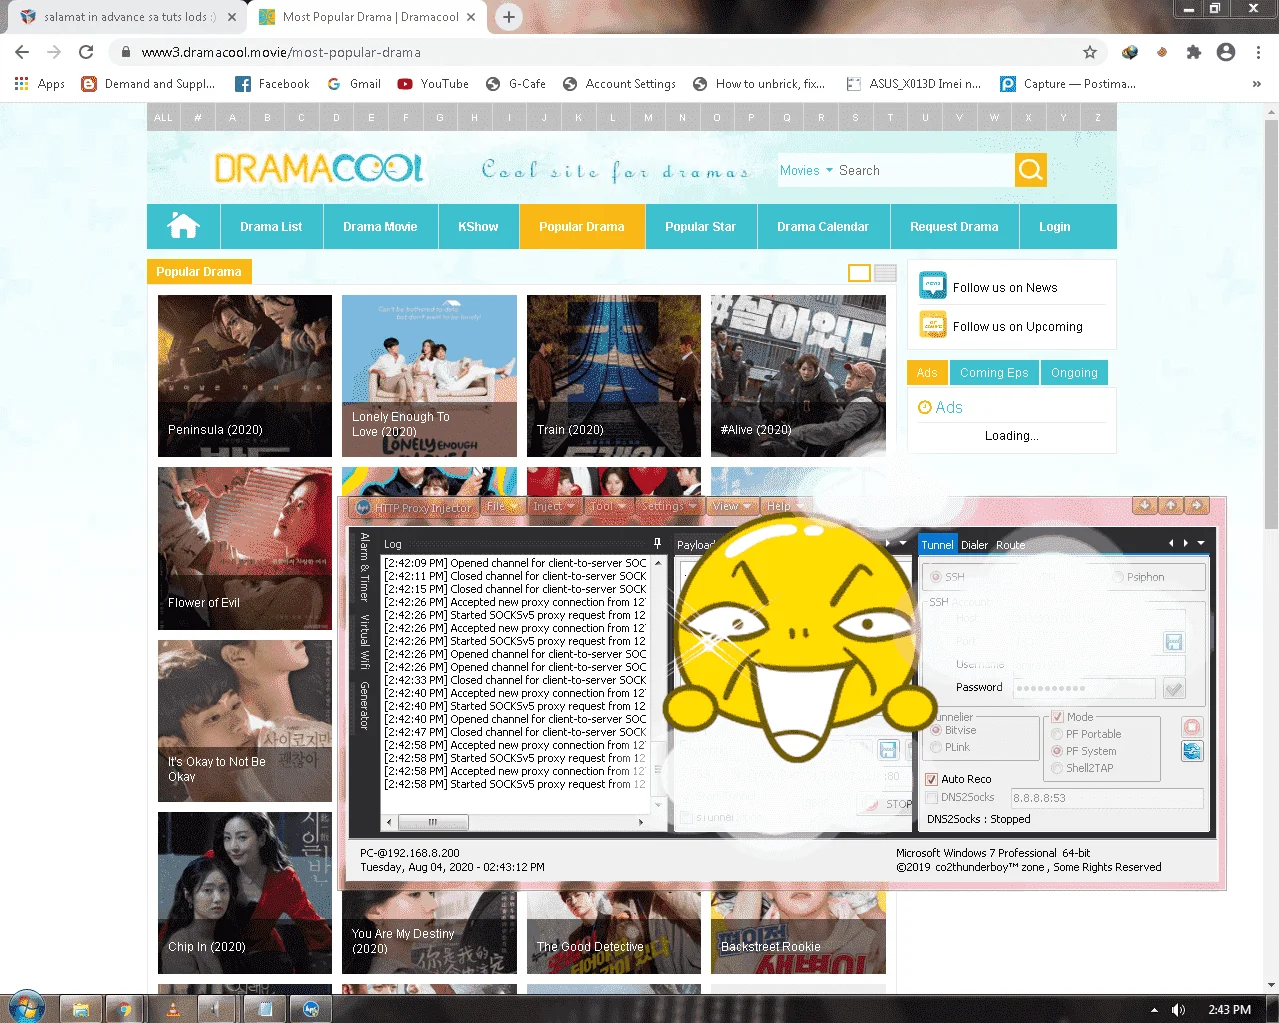Image resolution: width=1279 pixels, height=1023 pixels.
Task: Open the Settings dropdown in Injector
Action: (x=669, y=506)
